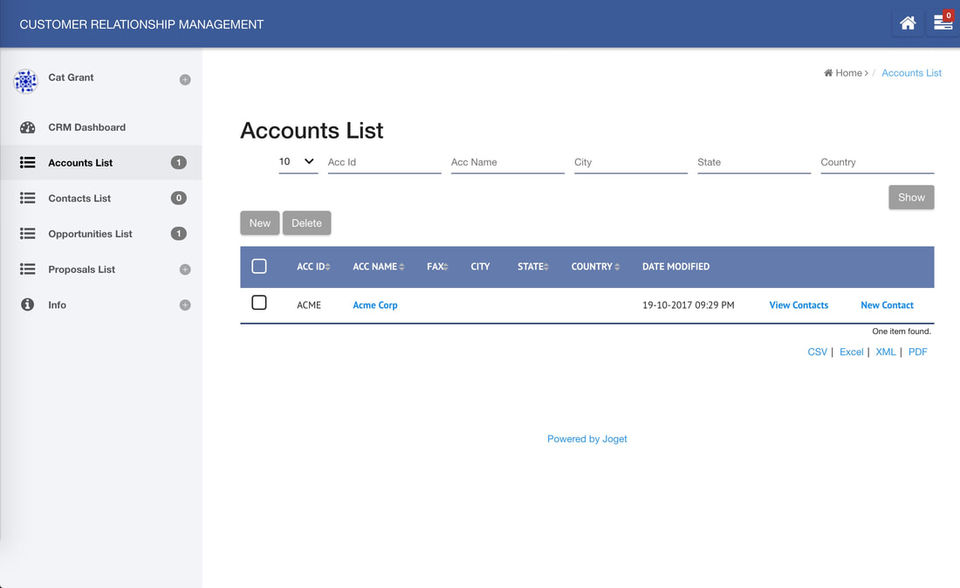Expand the plus icon beside Info

click(185, 305)
